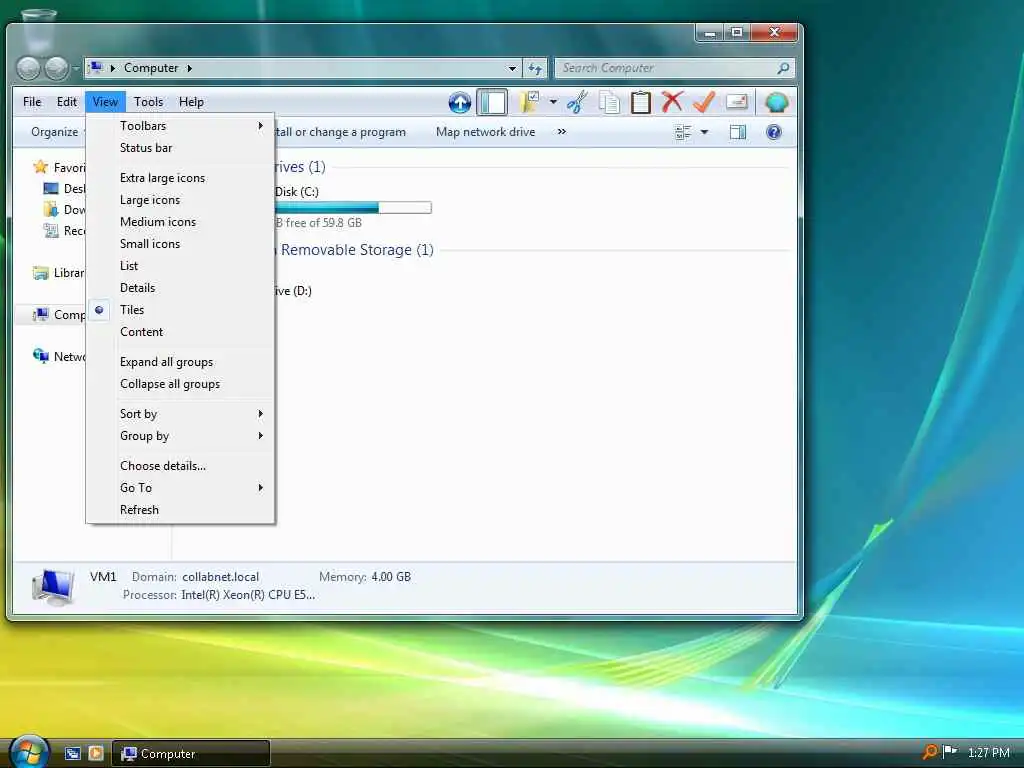The height and width of the screenshot is (768, 1024).
Task: Click the 1:27 PM taskbar clock
Action: coord(989,752)
